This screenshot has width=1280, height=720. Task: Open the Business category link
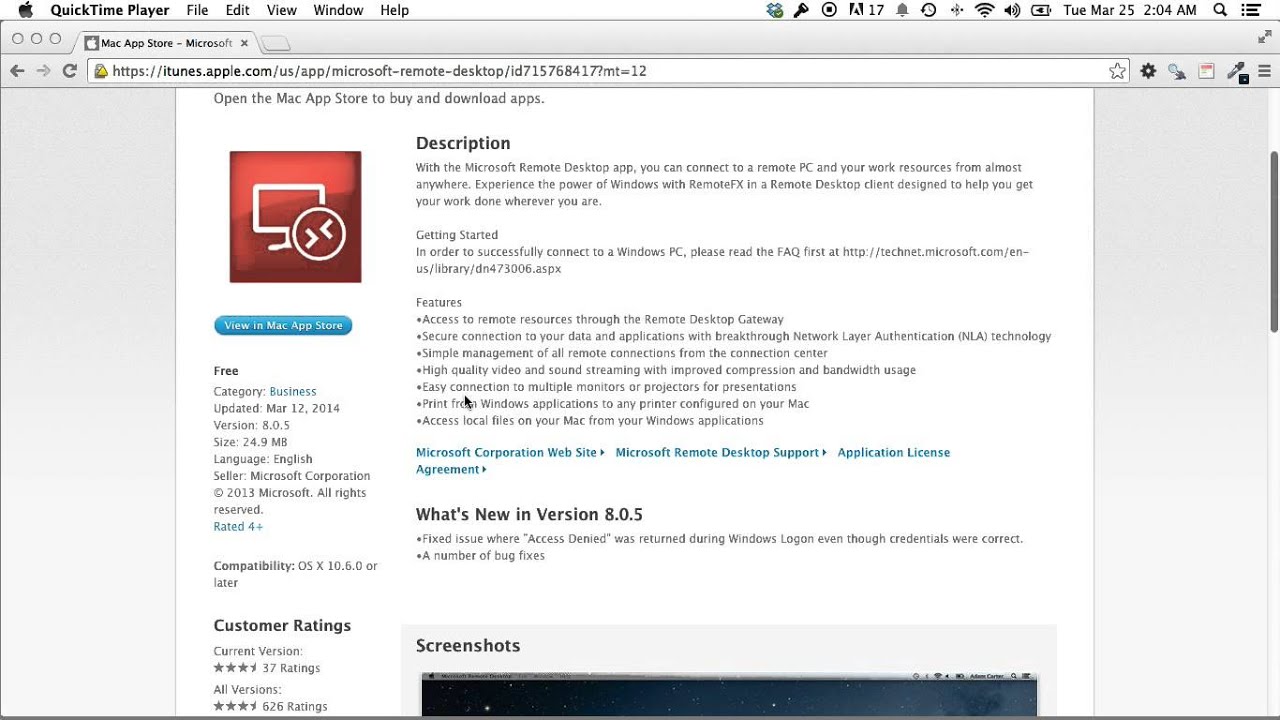[293, 392]
